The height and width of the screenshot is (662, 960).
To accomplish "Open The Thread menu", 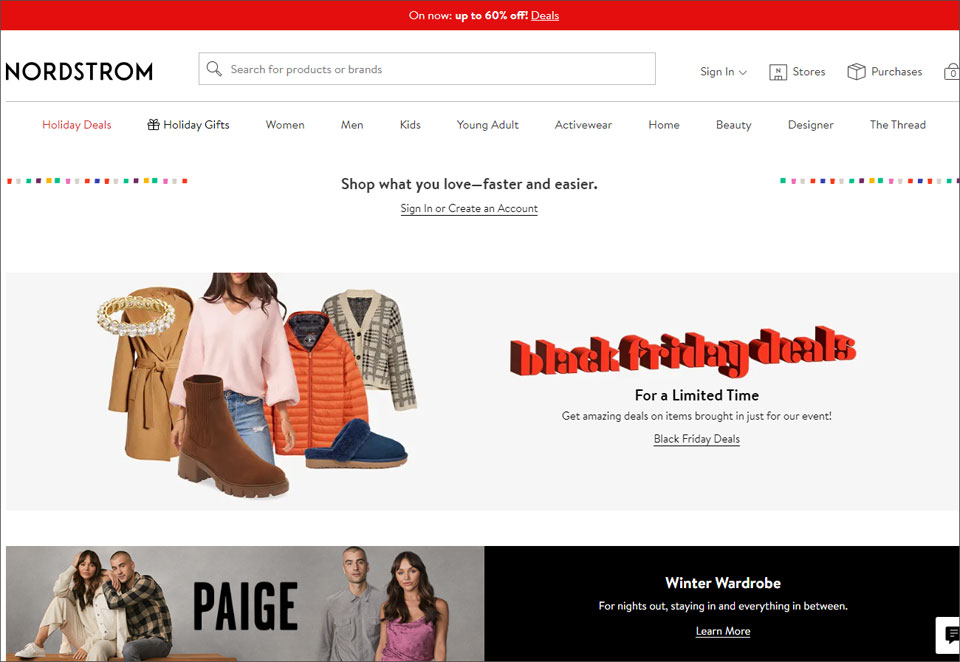I will (x=898, y=125).
